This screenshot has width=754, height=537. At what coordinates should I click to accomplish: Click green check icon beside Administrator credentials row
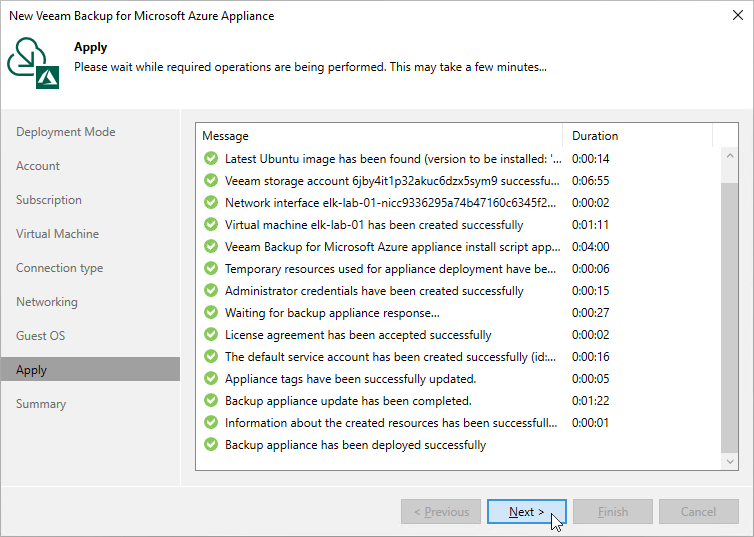coord(211,291)
